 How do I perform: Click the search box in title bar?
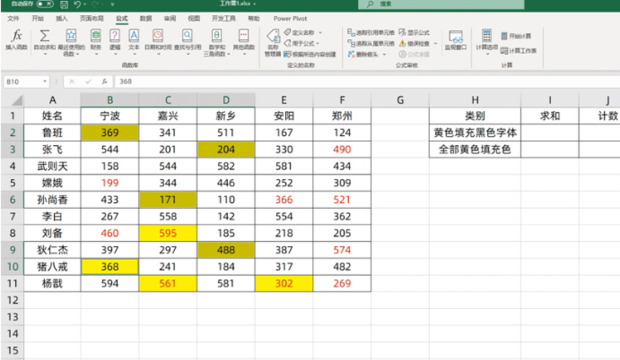pyautogui.click(x=441, y=4)
